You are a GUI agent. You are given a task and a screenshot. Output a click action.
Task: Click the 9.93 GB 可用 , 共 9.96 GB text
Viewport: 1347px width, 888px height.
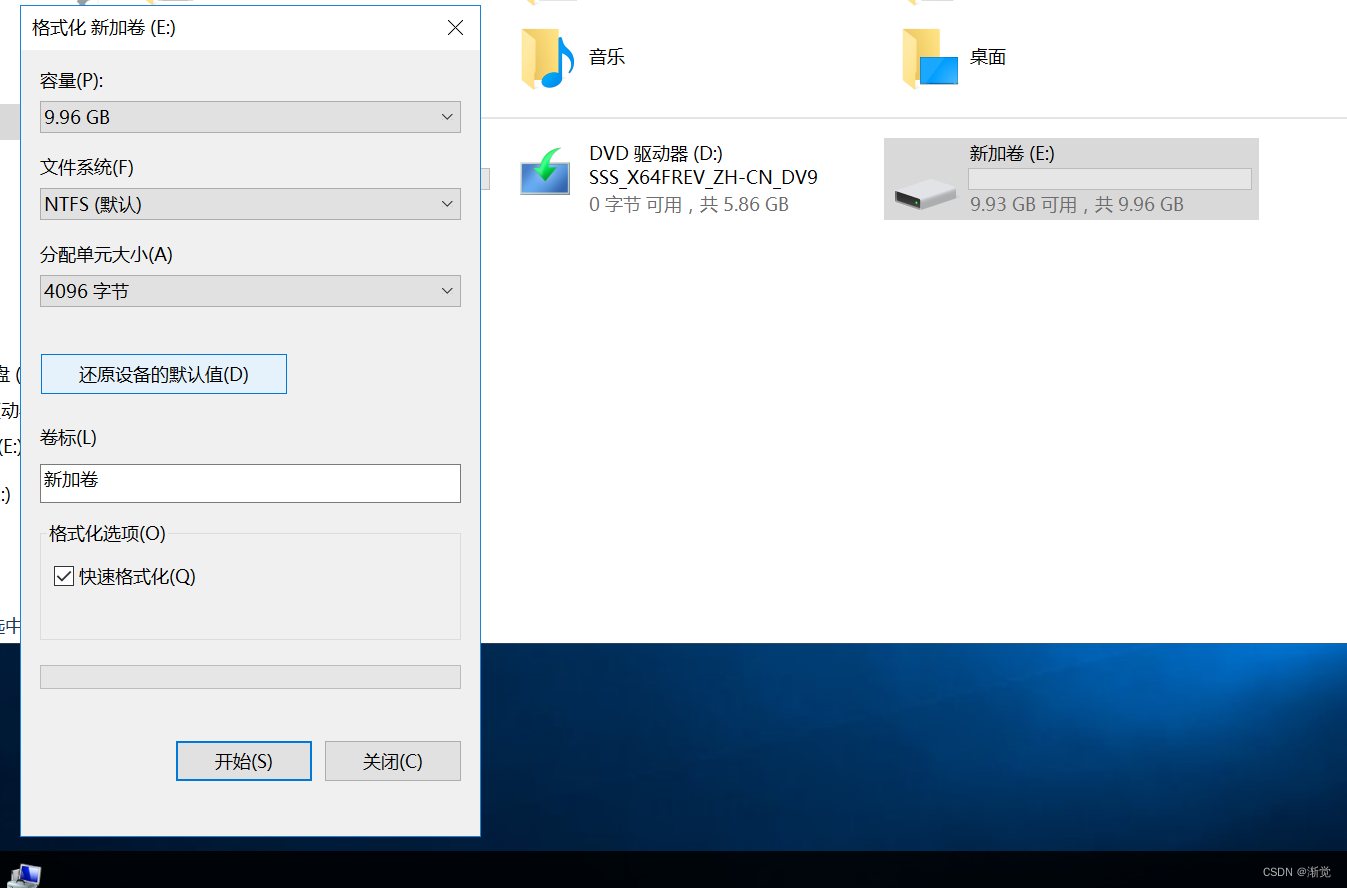[1077, 204]
